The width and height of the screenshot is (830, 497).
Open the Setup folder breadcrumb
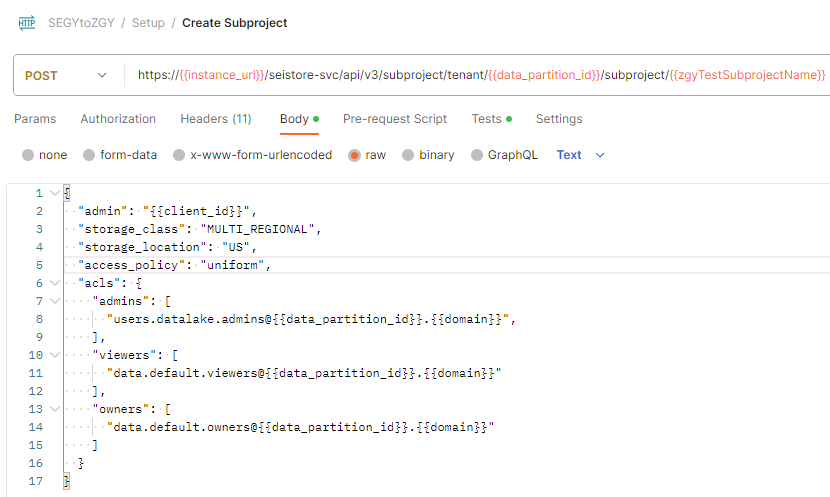[148, 23]
